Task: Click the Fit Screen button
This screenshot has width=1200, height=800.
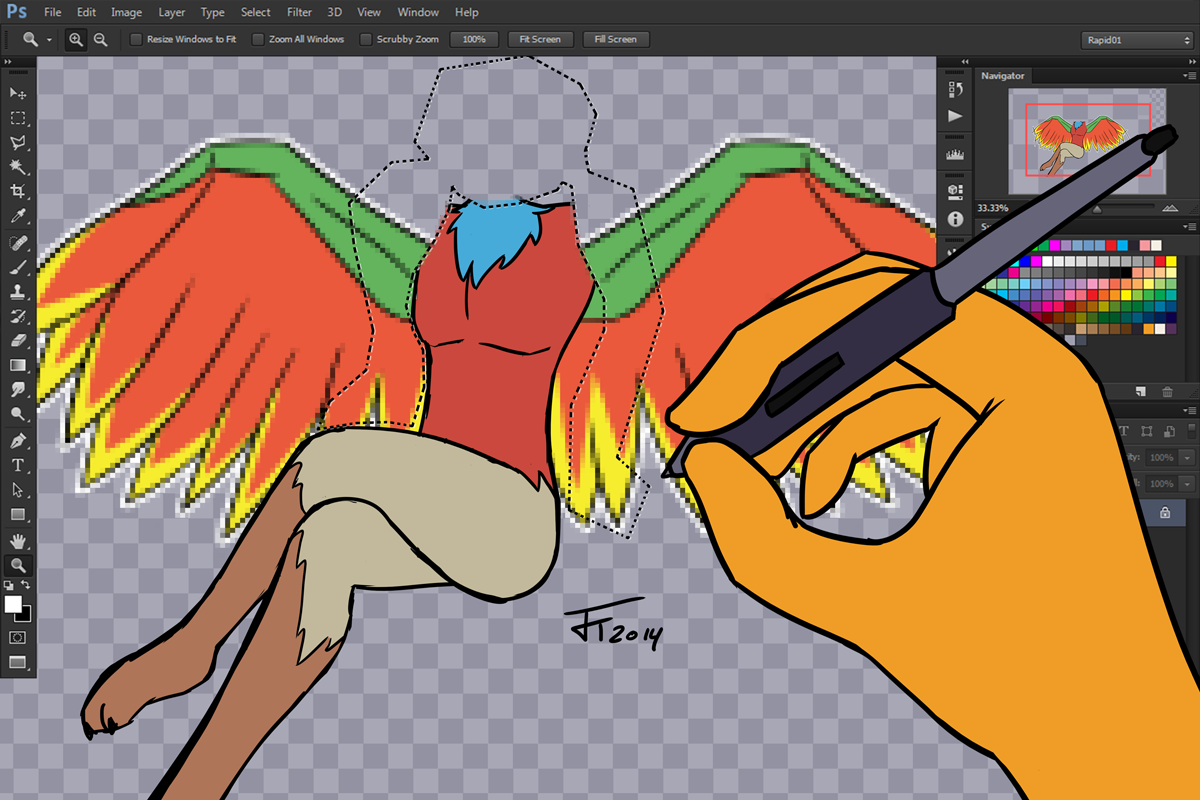Action: (540, 39)
